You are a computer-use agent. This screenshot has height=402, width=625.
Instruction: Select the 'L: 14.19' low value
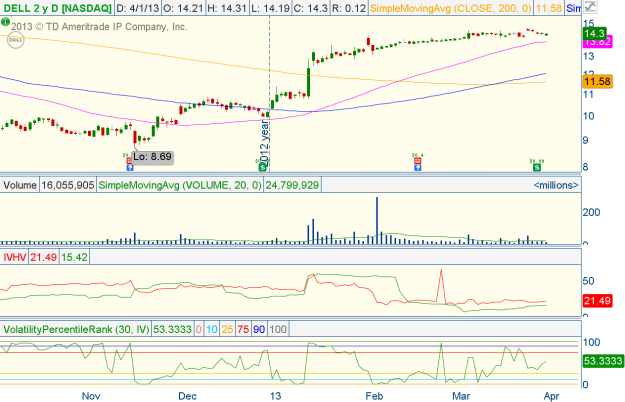click(270, 8)
